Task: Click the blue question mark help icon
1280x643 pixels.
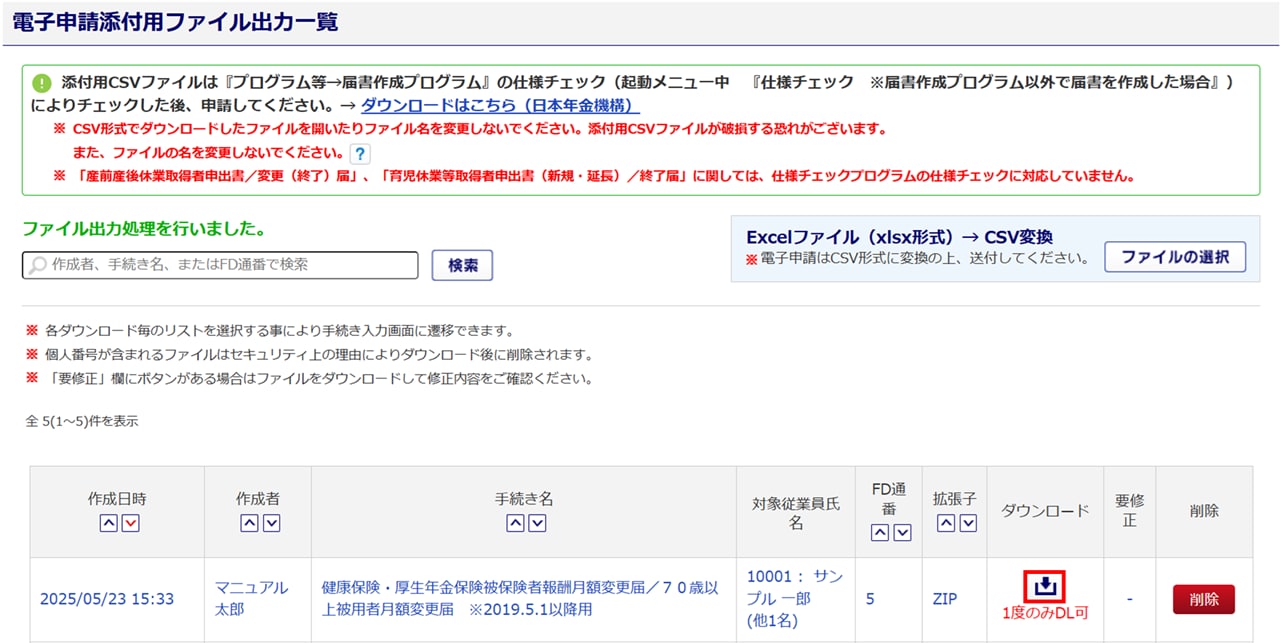Action: click(x=360, y=153)
